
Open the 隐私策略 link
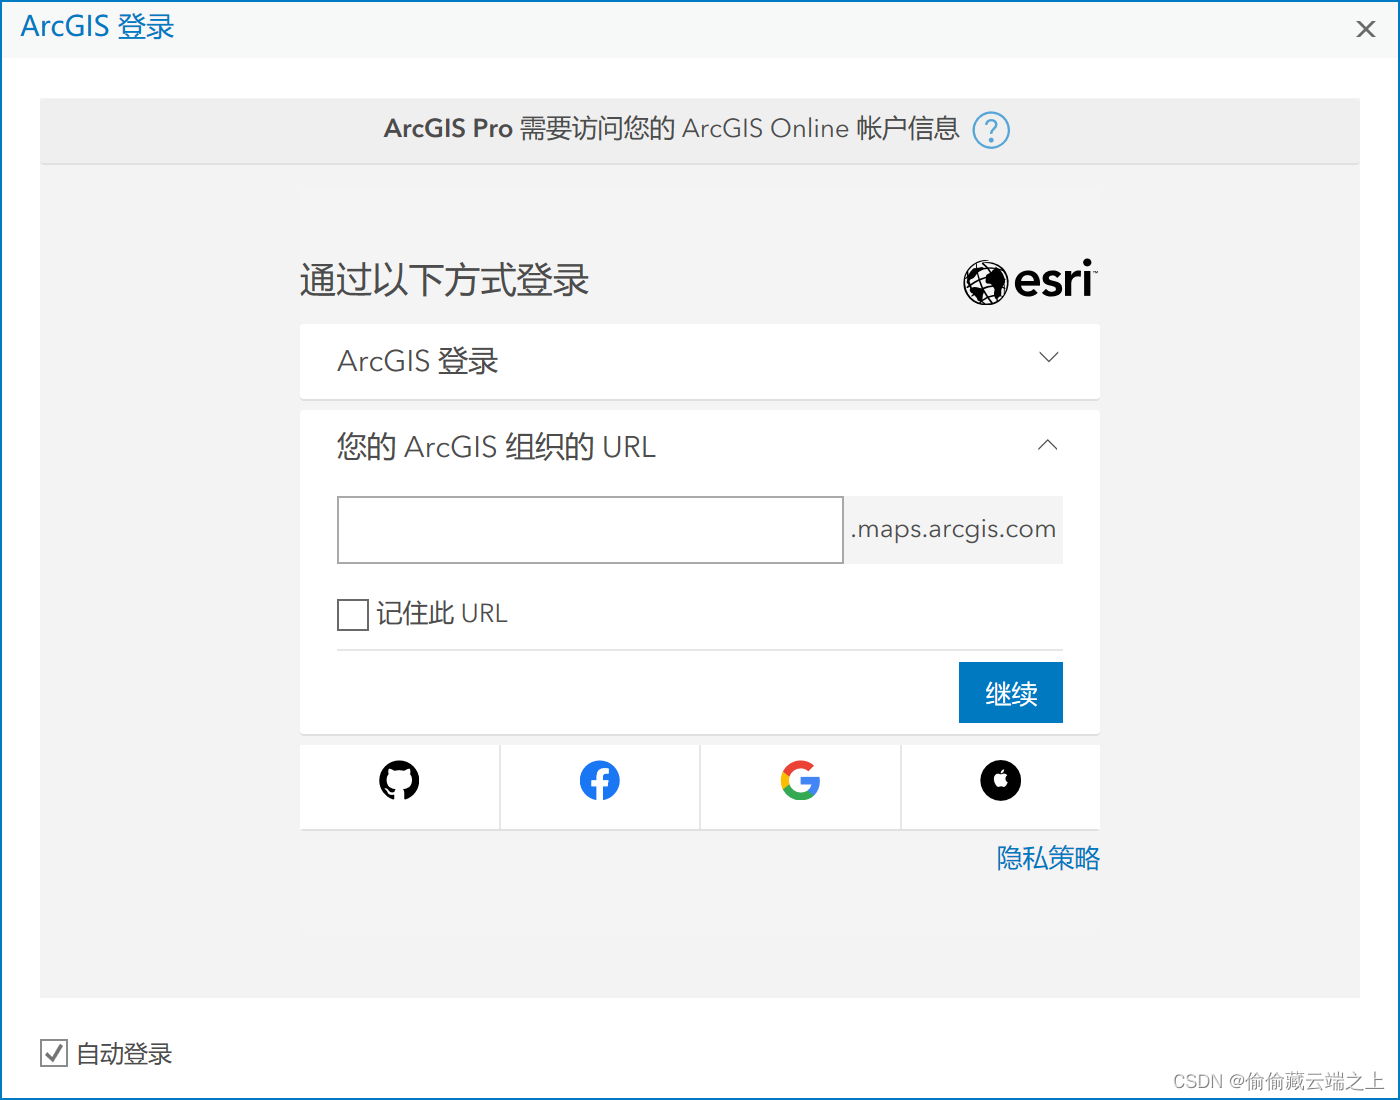[1047, 858]
